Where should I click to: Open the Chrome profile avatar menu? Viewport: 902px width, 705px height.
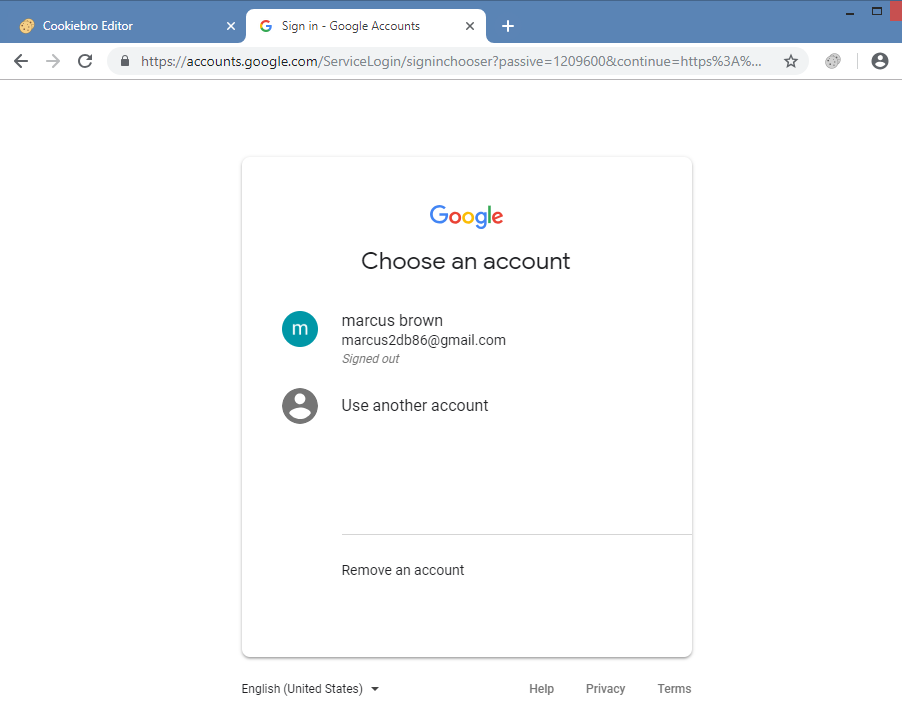(880, 61)
